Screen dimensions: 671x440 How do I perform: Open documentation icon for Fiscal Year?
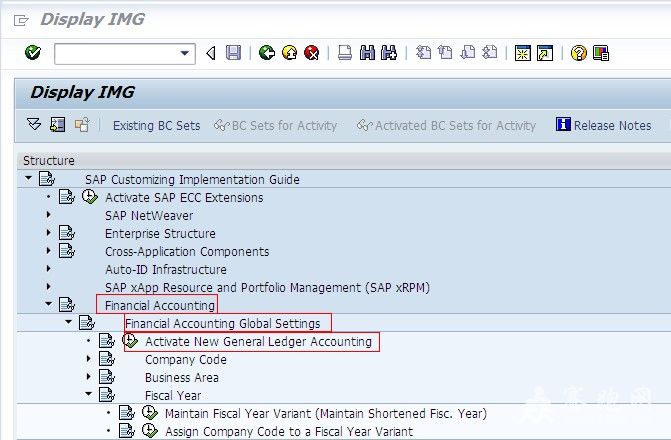(107, 394)
